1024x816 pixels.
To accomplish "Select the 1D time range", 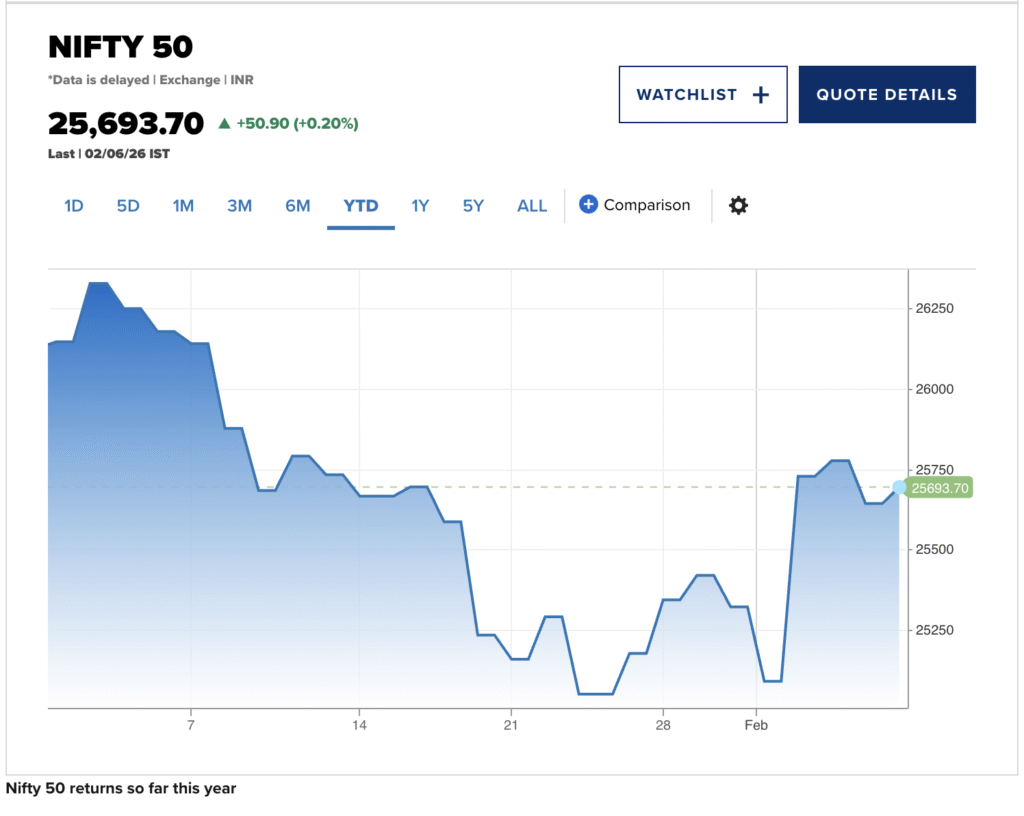I will click(73, 206).
